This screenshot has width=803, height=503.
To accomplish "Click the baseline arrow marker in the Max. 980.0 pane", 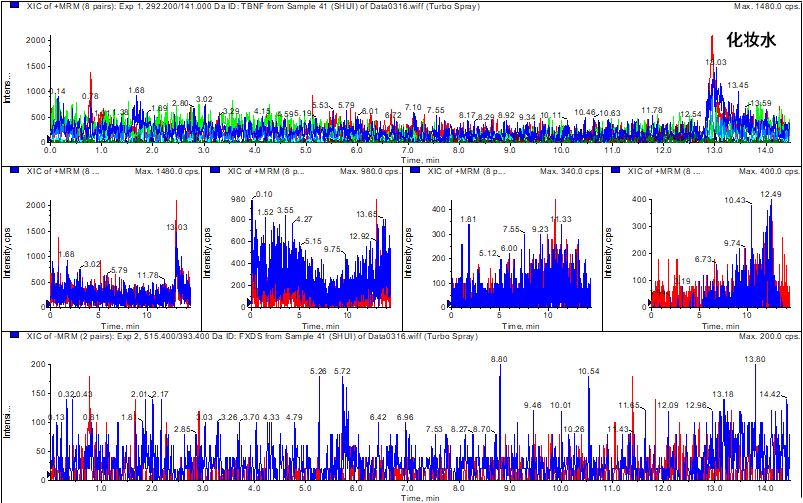I will click(250, 303).
